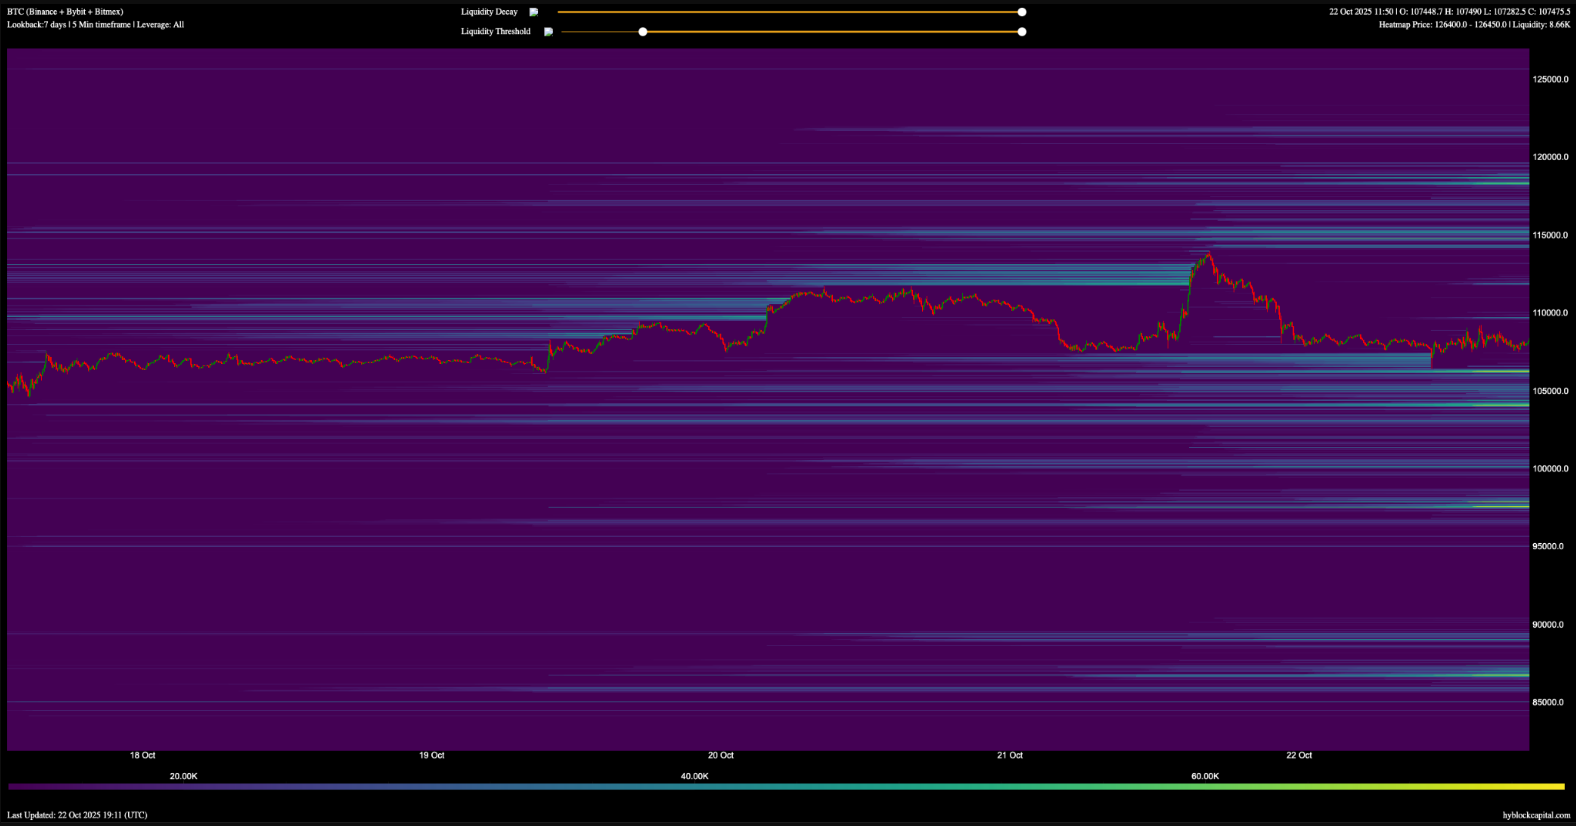Screen dimensions: 1576x826
Task: Click the Lookback 7 days settings text
Action: pyautogui.click(x=95, y=25)
